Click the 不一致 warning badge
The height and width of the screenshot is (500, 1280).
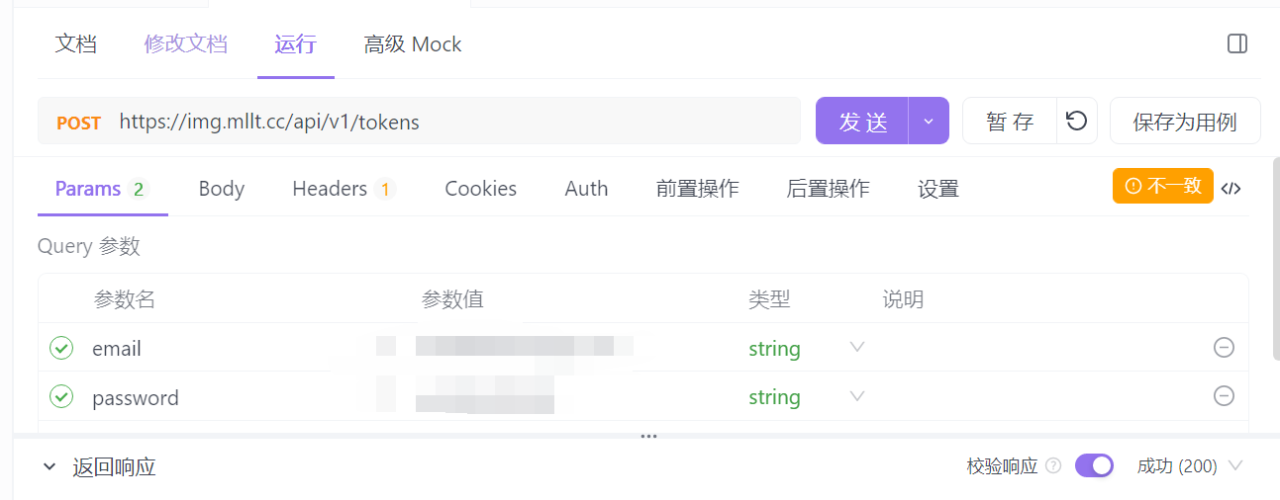click(1163, 186)
